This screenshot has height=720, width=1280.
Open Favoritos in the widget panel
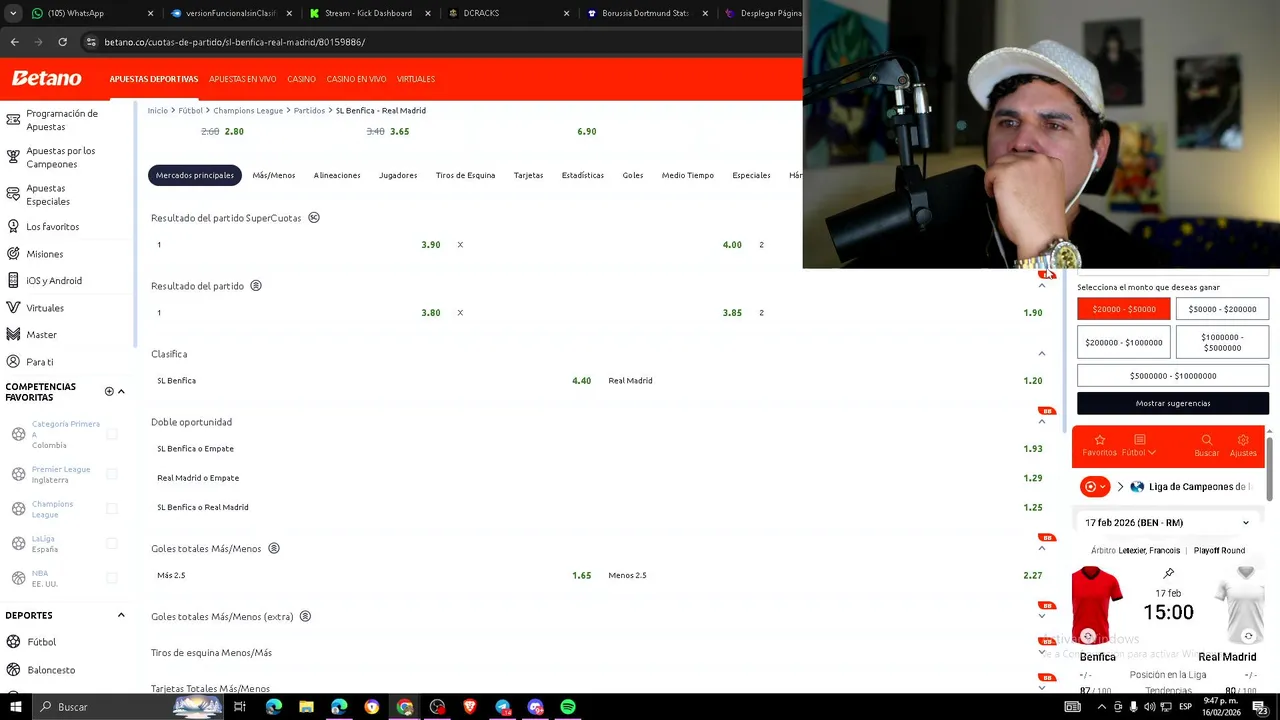pyautogui.click(x=1099, y=446)
